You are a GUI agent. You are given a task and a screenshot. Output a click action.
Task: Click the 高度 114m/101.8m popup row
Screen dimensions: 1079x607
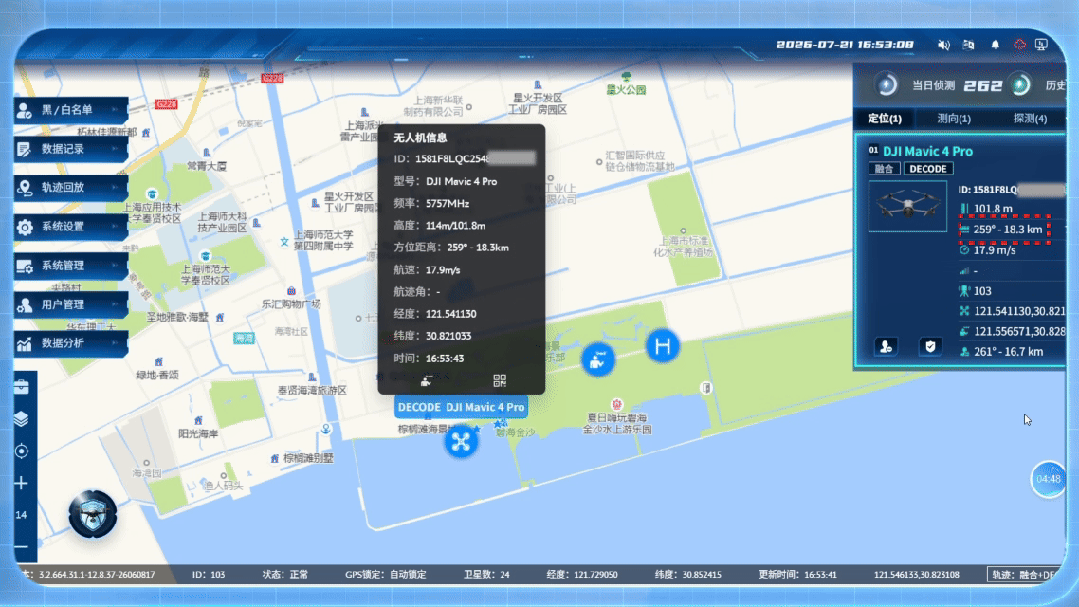click(x=440, y=226)
